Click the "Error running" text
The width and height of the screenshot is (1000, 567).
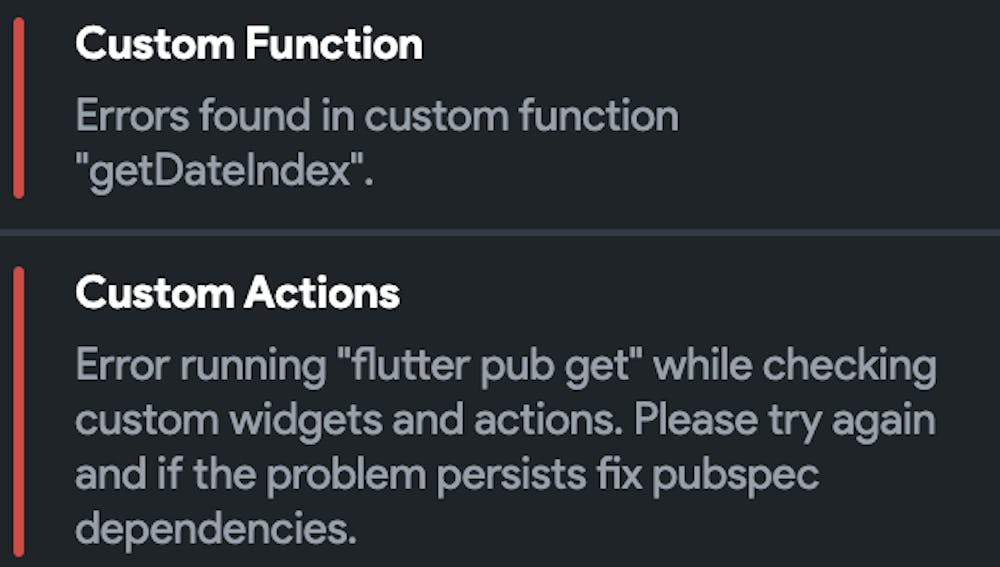coord(197,366)
